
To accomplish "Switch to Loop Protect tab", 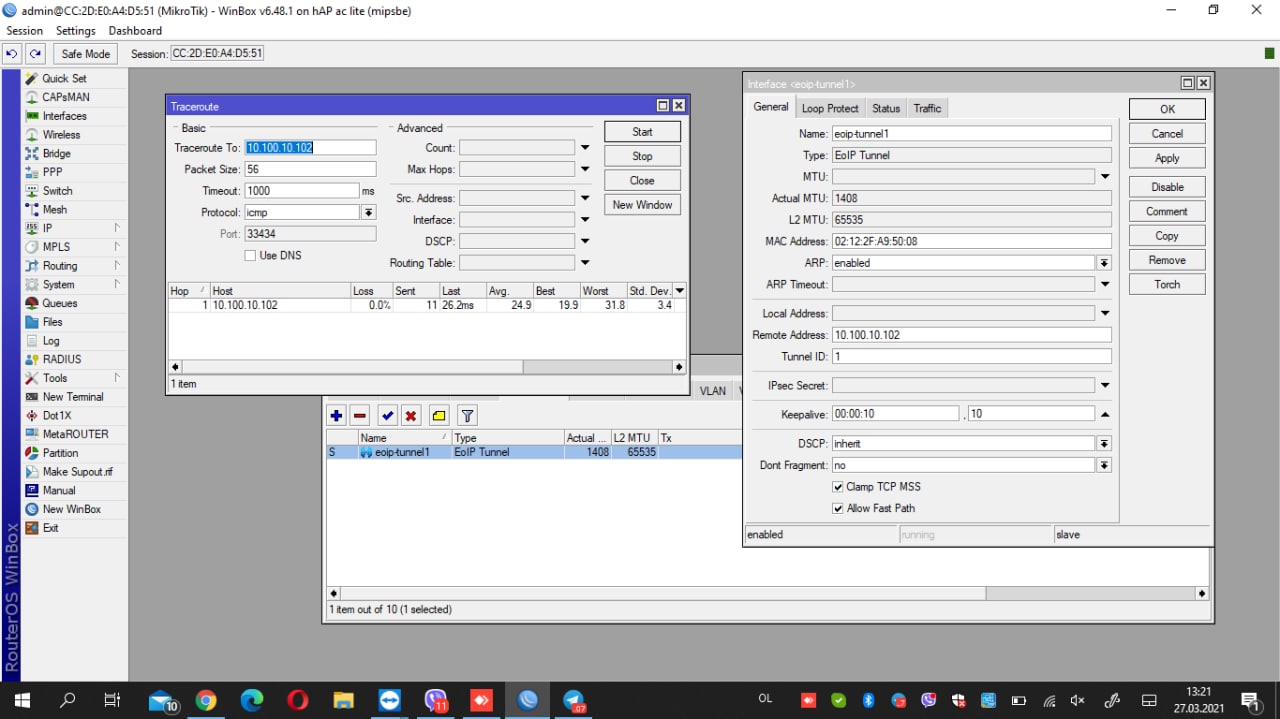I will click(830, 109).
